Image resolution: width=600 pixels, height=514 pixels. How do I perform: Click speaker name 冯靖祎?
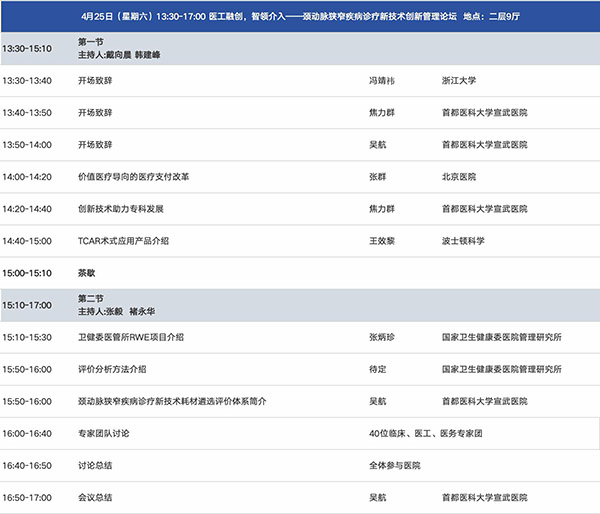pos(385,81)
